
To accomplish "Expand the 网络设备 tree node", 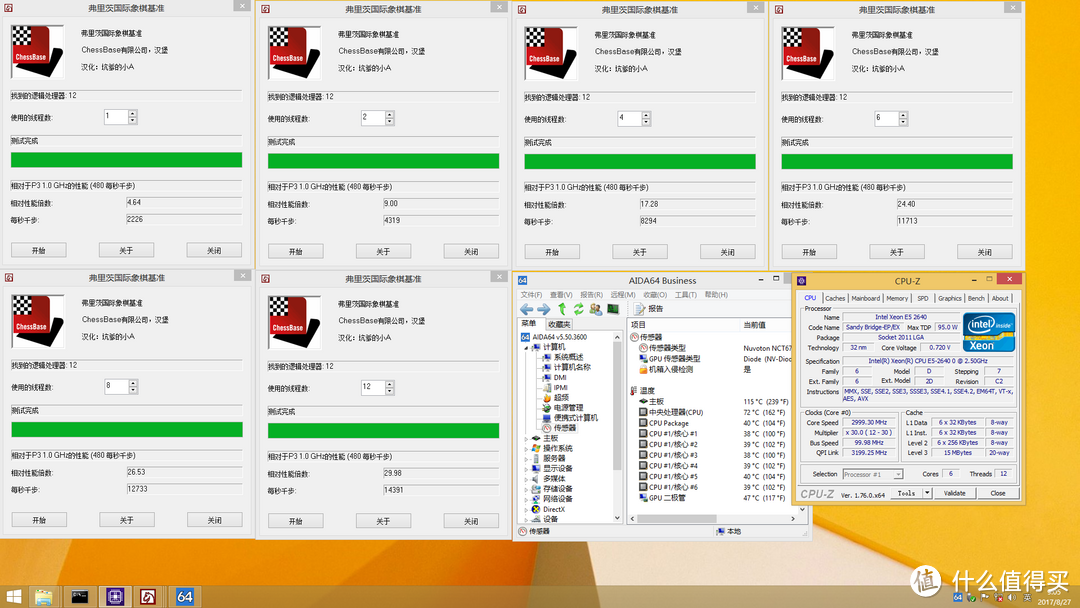I will click(526, 499).
